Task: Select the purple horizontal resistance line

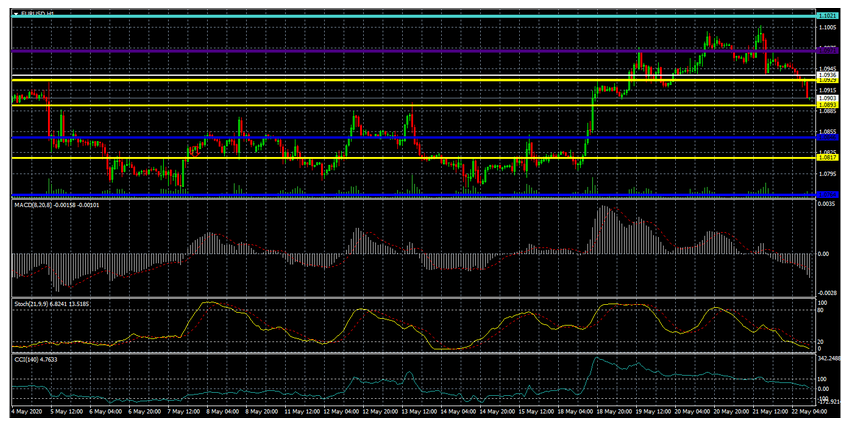Action: pyautogui.click(x=400, y=50)
